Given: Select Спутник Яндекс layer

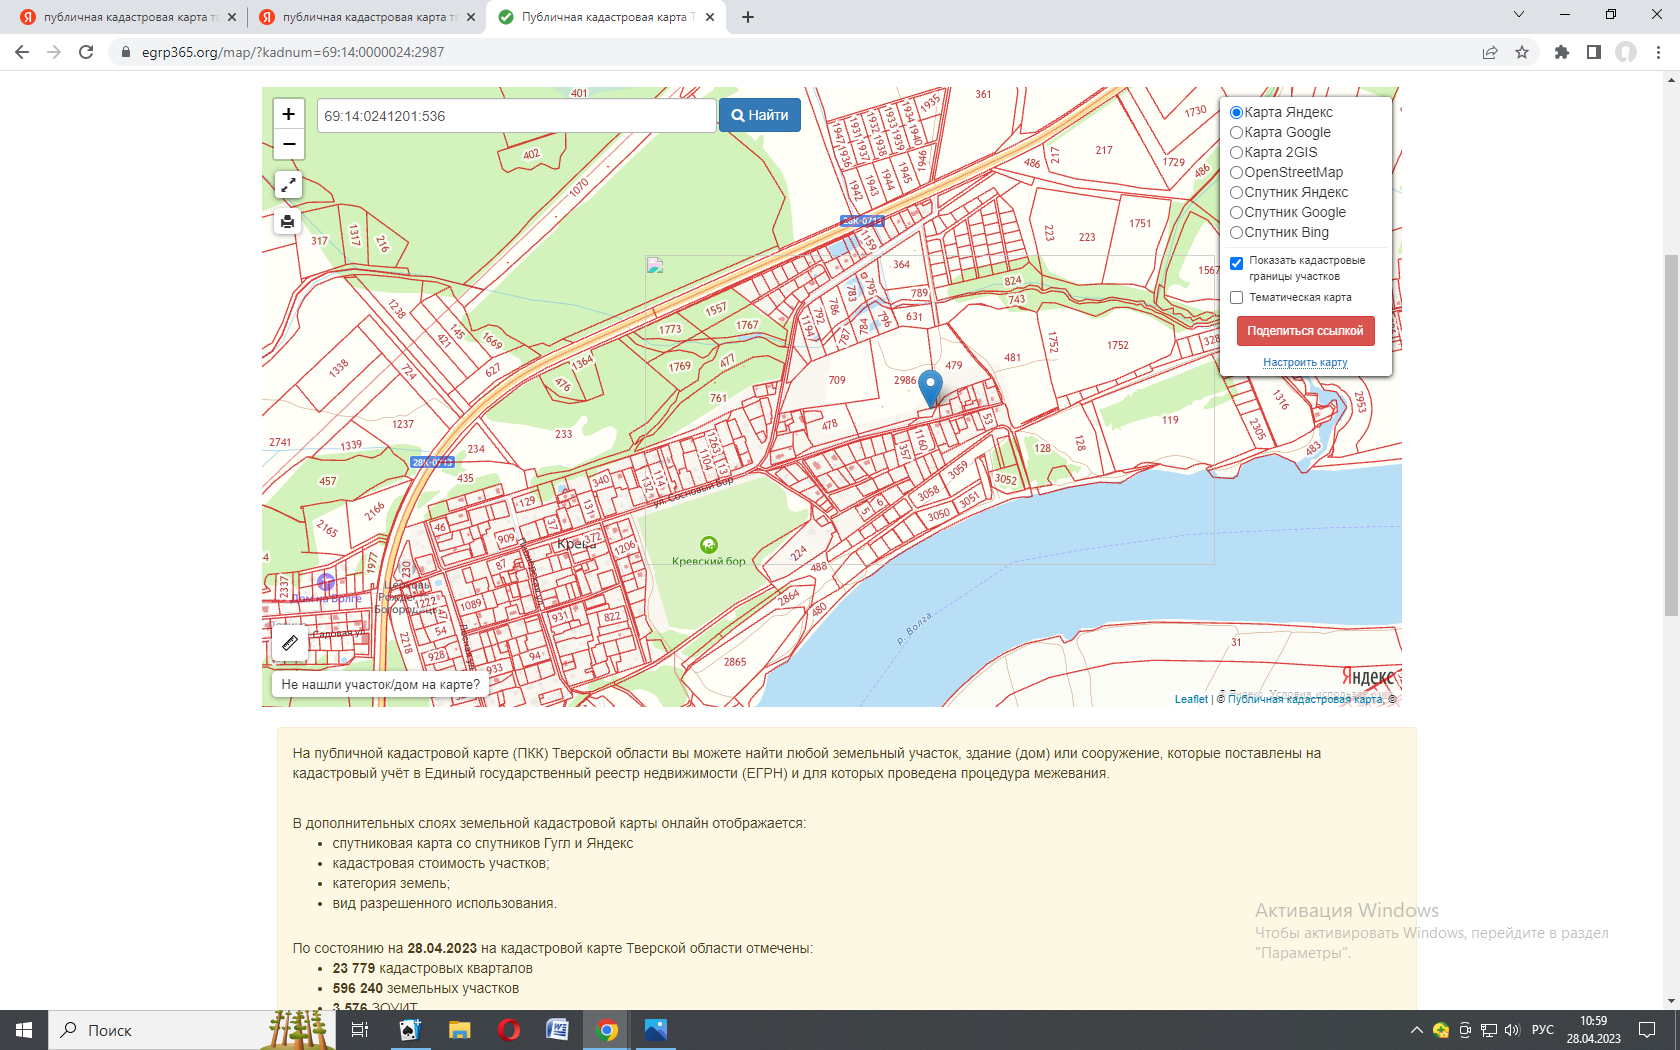Looking at the screenshot, I should click(x=1236, y=192).
